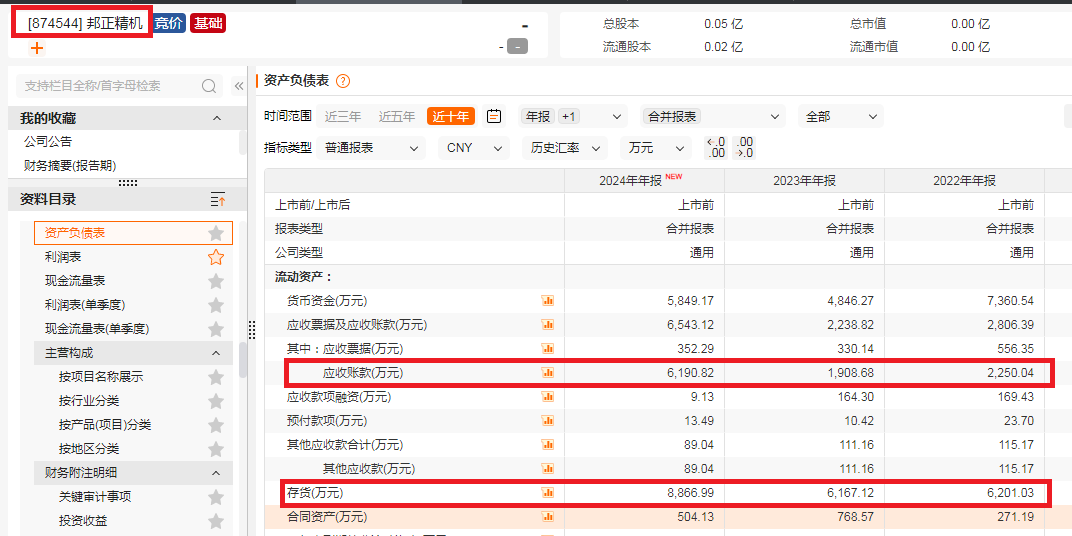The height and width of the screenshot is (536, 1072).
Task: Open 投资收益 in the sidebar
Action: tap(83, 521)
